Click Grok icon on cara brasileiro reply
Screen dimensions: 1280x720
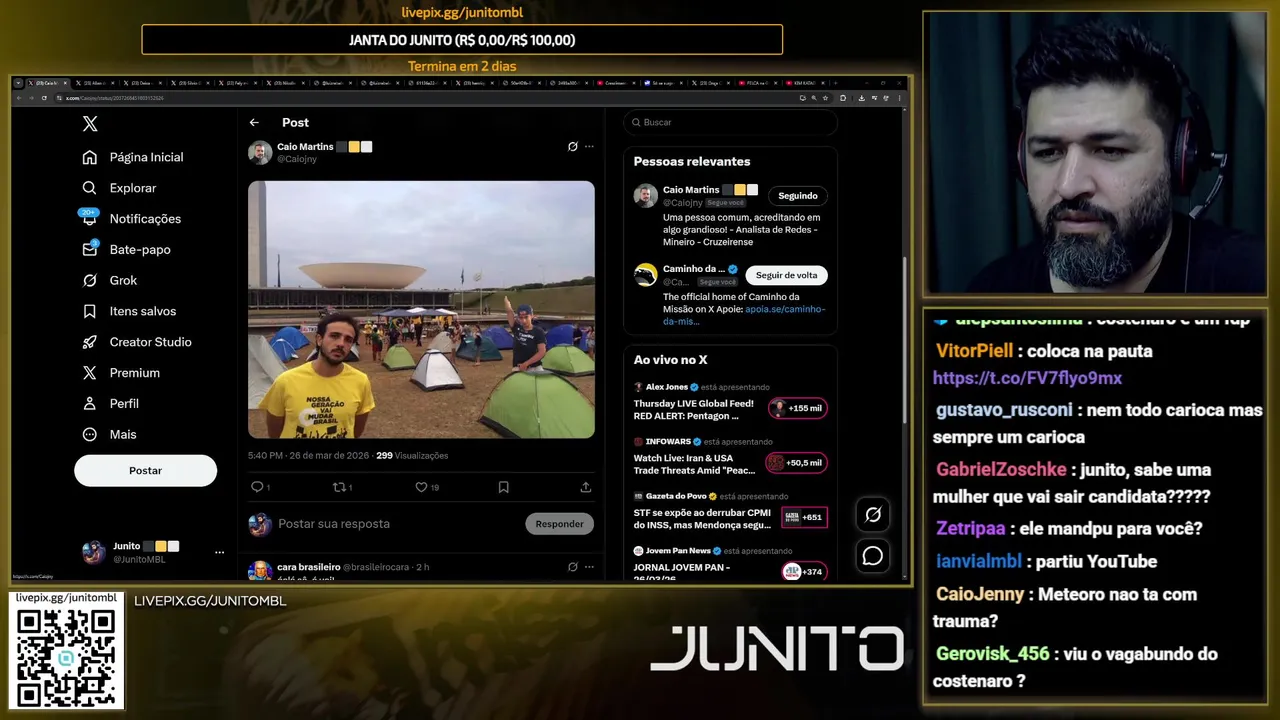(x=572, y=567)
